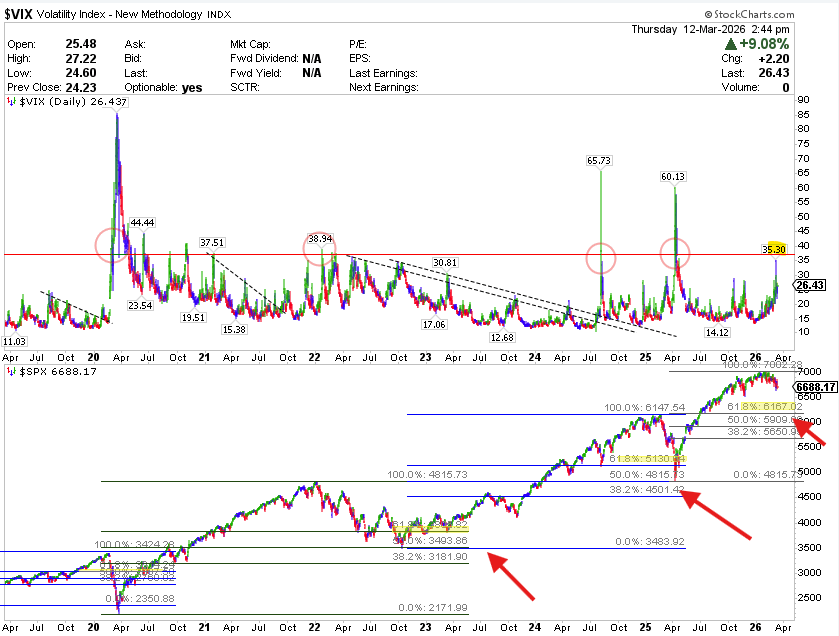Click the '61.8%: 6167.02' Fibonacci label

click(765, 407)
